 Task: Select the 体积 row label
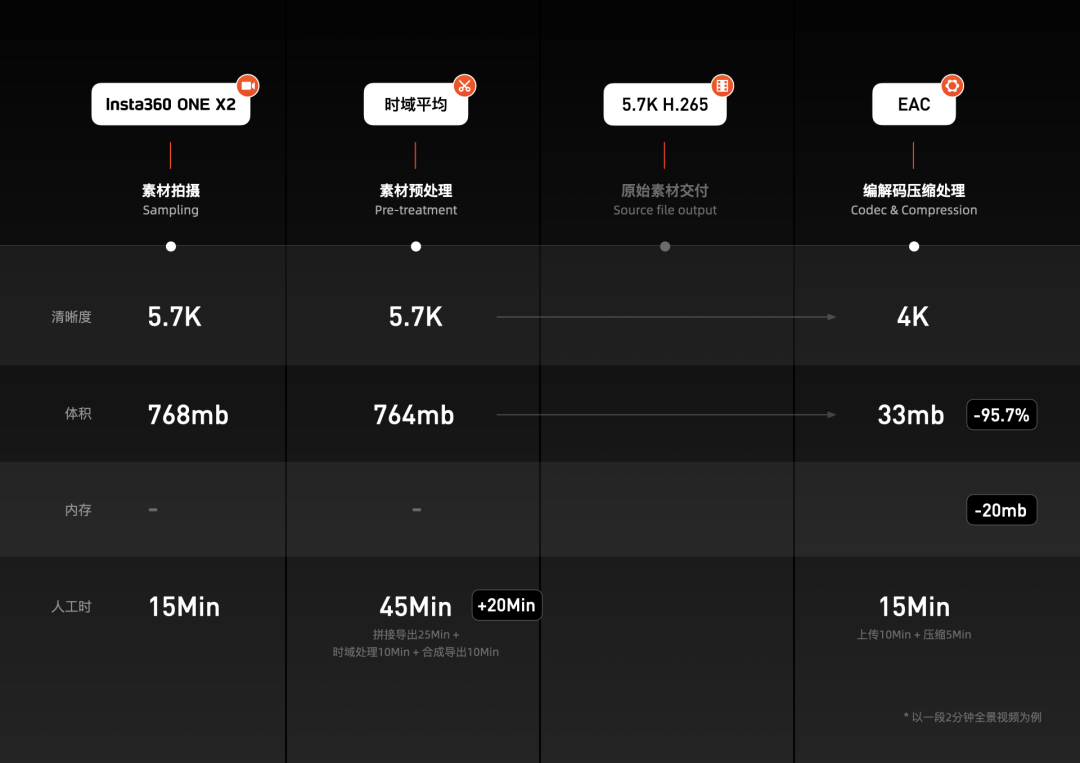point(78,413)
